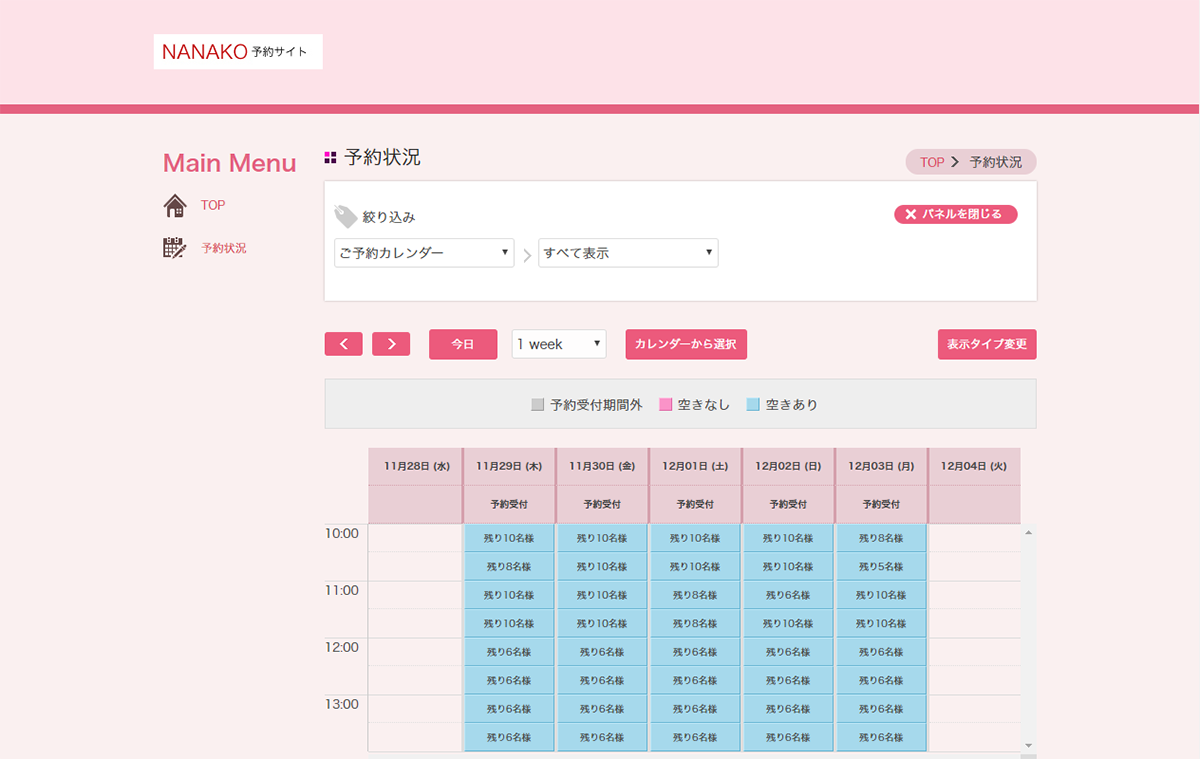This screenshot has height=759, width=1200.
Task: Pick the 13:00 slot on 11月30日
Action: pos(602,709)
